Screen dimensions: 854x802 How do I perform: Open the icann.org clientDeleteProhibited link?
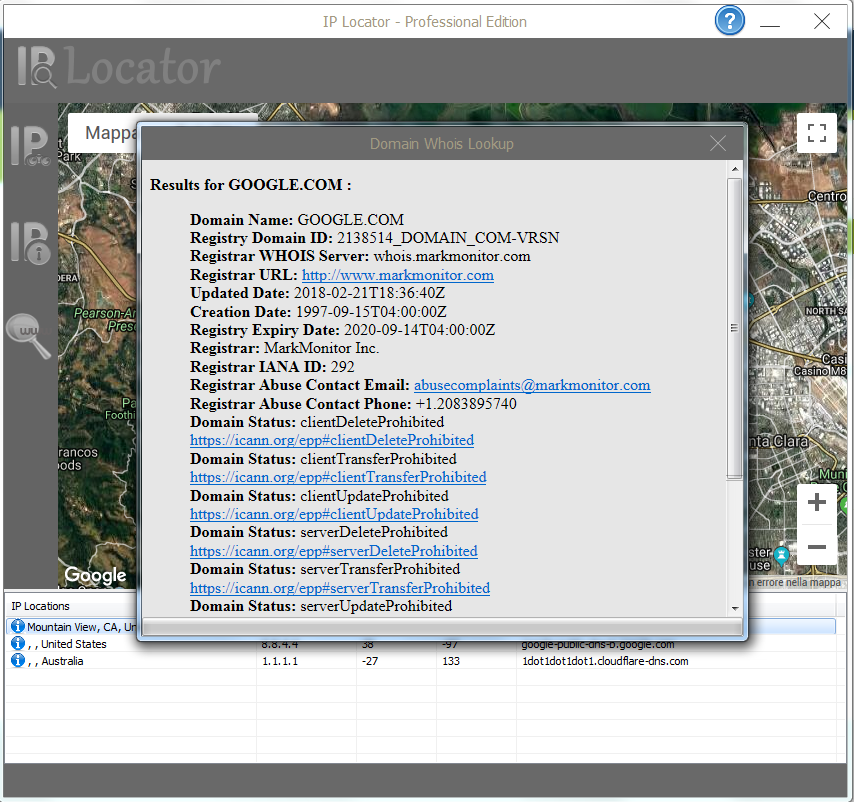(332, 440)
